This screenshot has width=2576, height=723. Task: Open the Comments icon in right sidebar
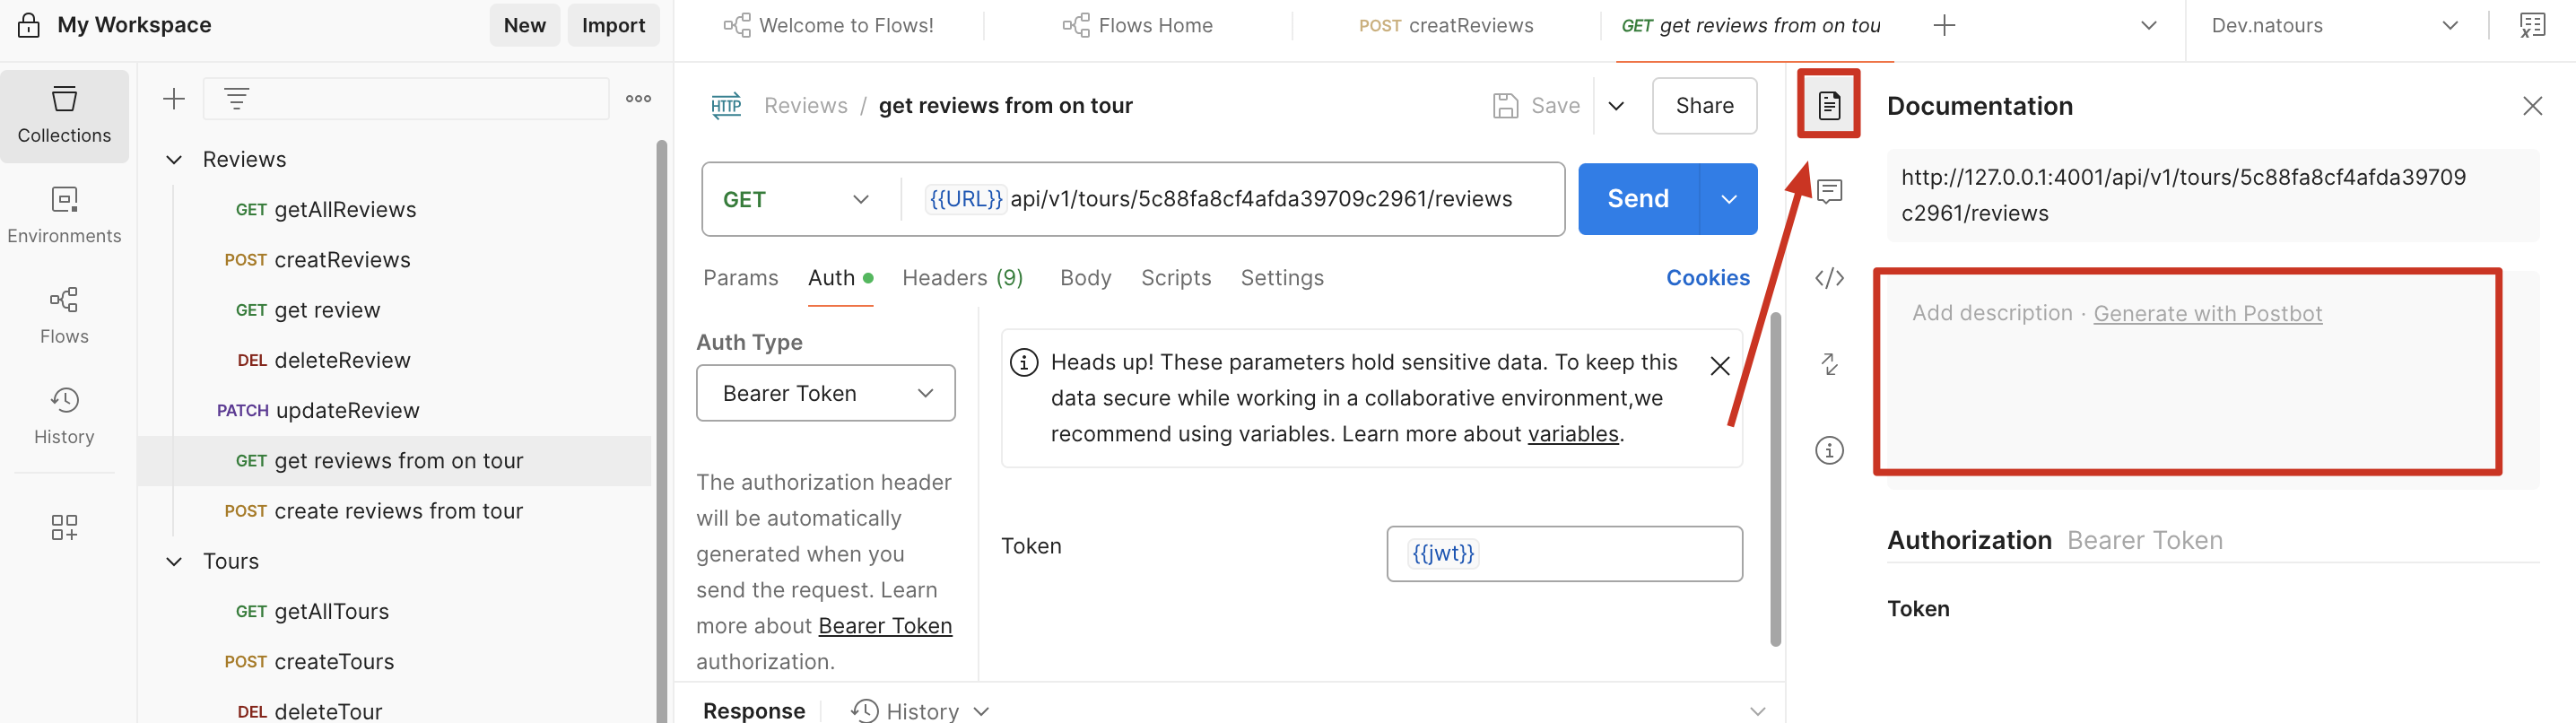coord(1828,191)
